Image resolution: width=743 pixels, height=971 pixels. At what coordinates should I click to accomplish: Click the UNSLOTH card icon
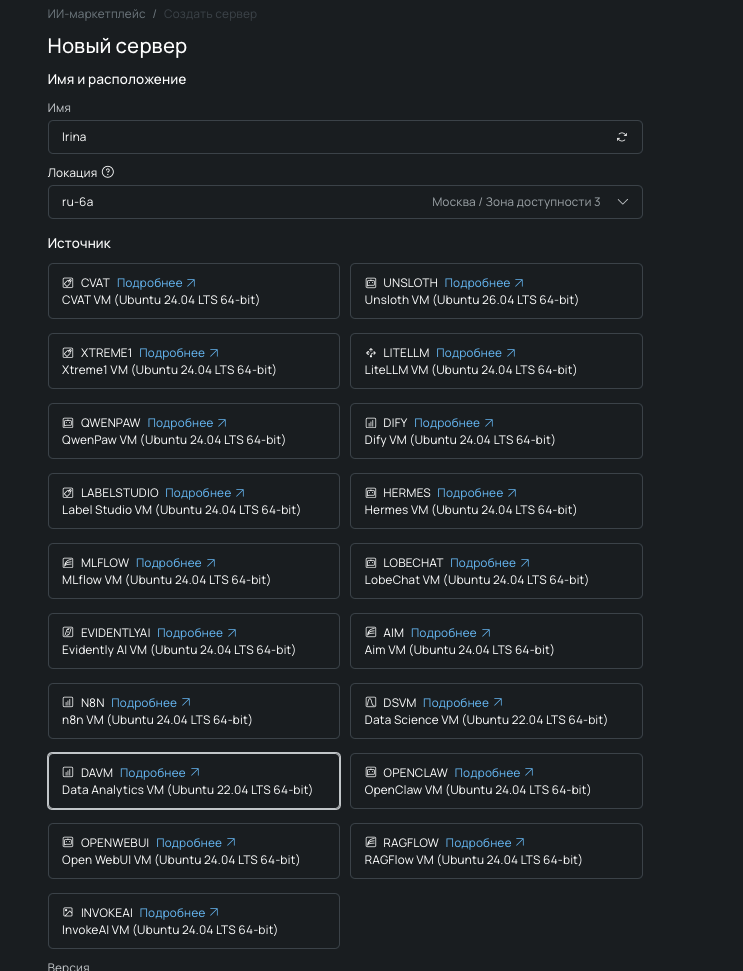click(370, 283)
